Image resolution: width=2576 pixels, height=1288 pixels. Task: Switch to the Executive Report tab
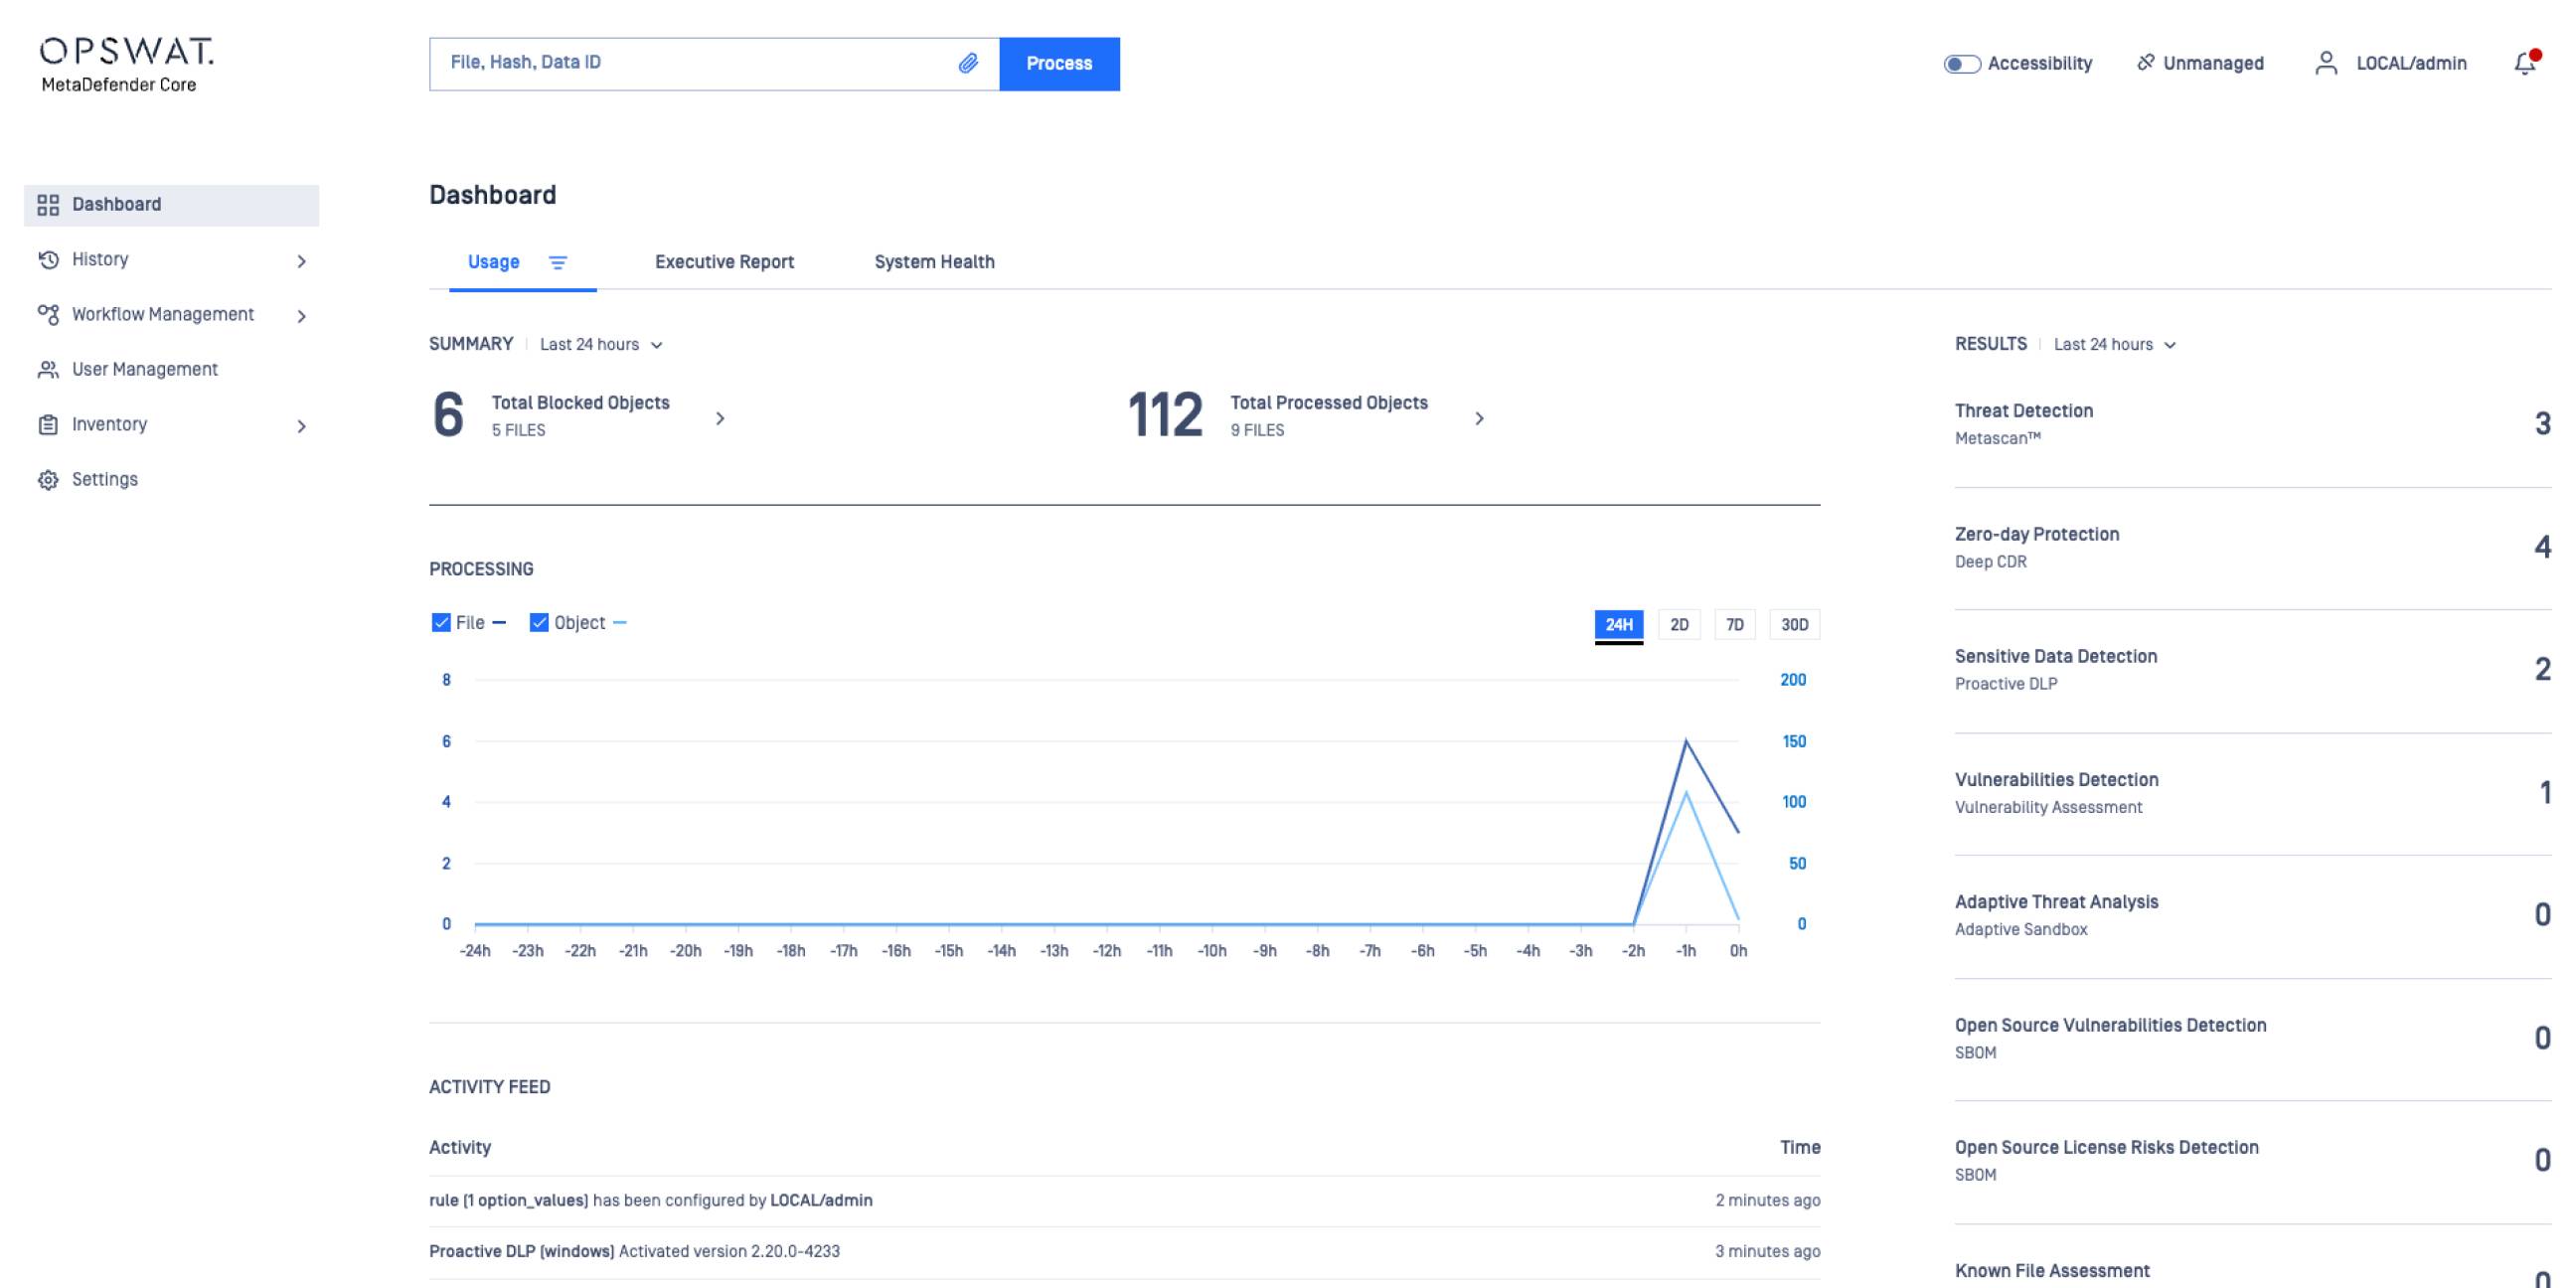724,262
